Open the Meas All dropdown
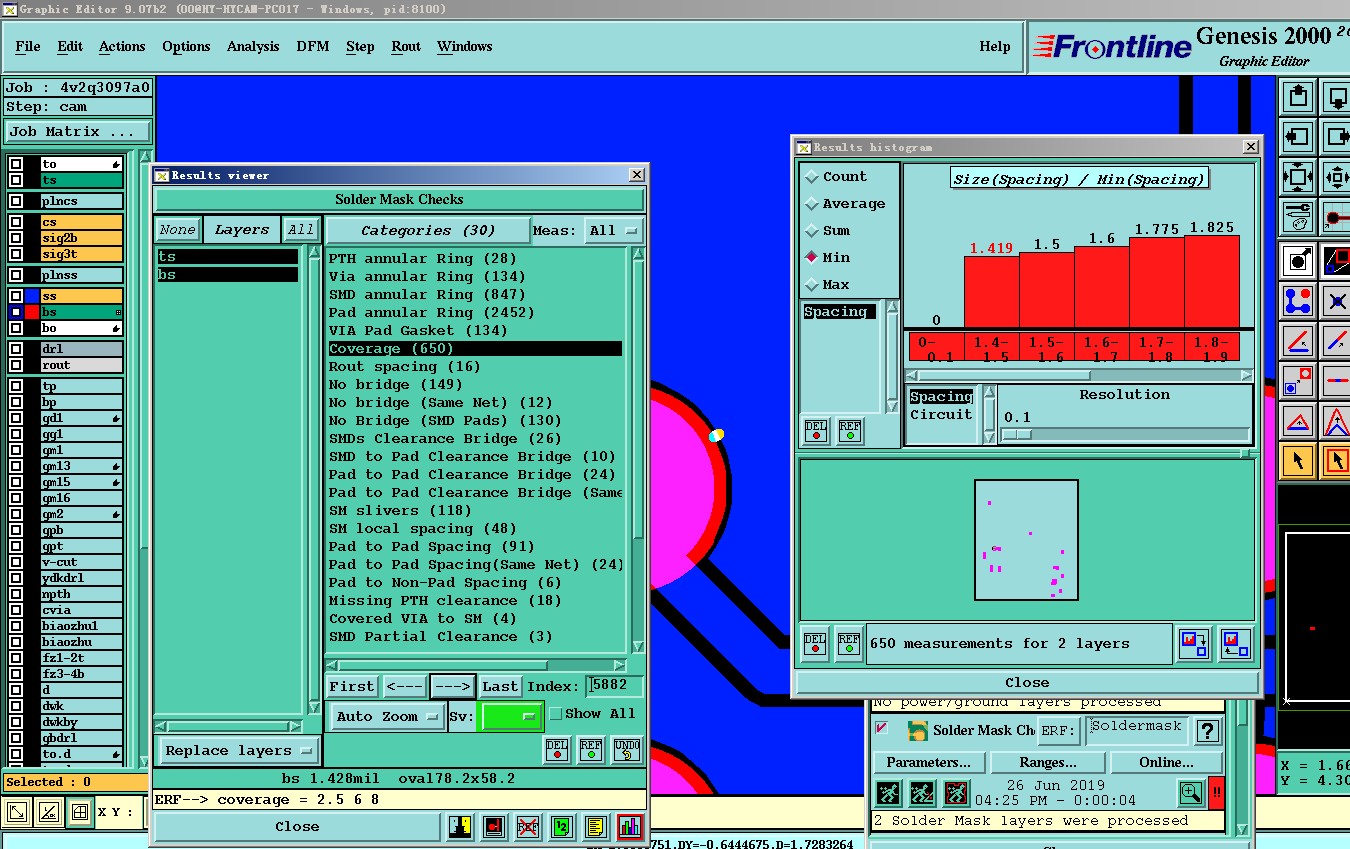This screenshot has width=1350, height=849. tap(614, 230)
